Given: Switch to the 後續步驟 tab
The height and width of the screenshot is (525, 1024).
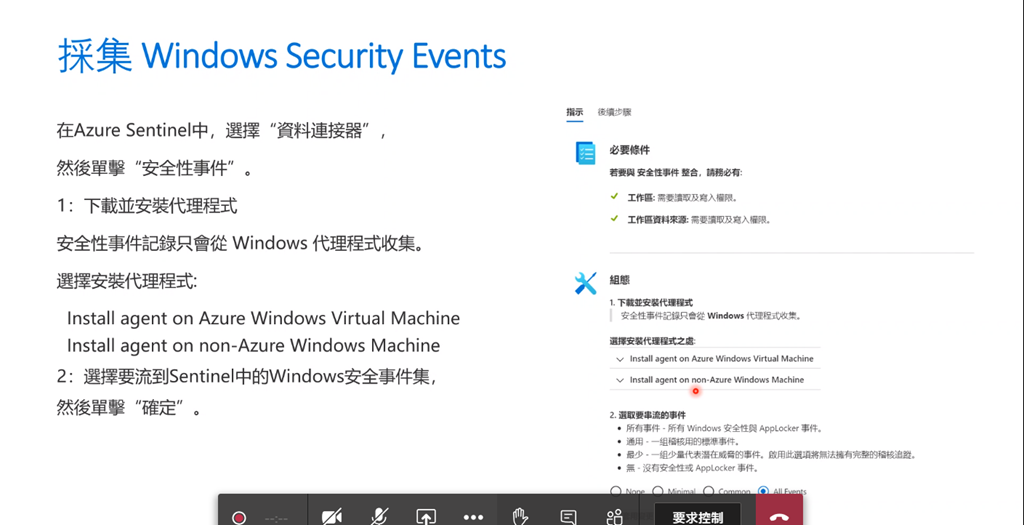Looking at the screenshot, I should click(615, 112).
